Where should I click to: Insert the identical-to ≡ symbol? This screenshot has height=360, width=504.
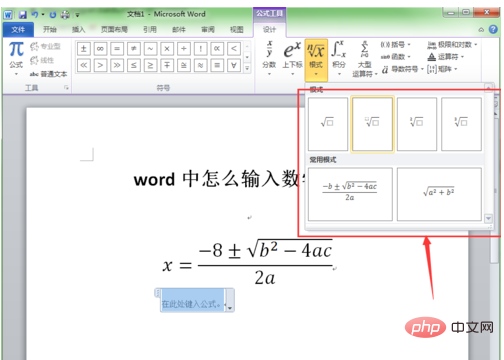tap(217, 65)
